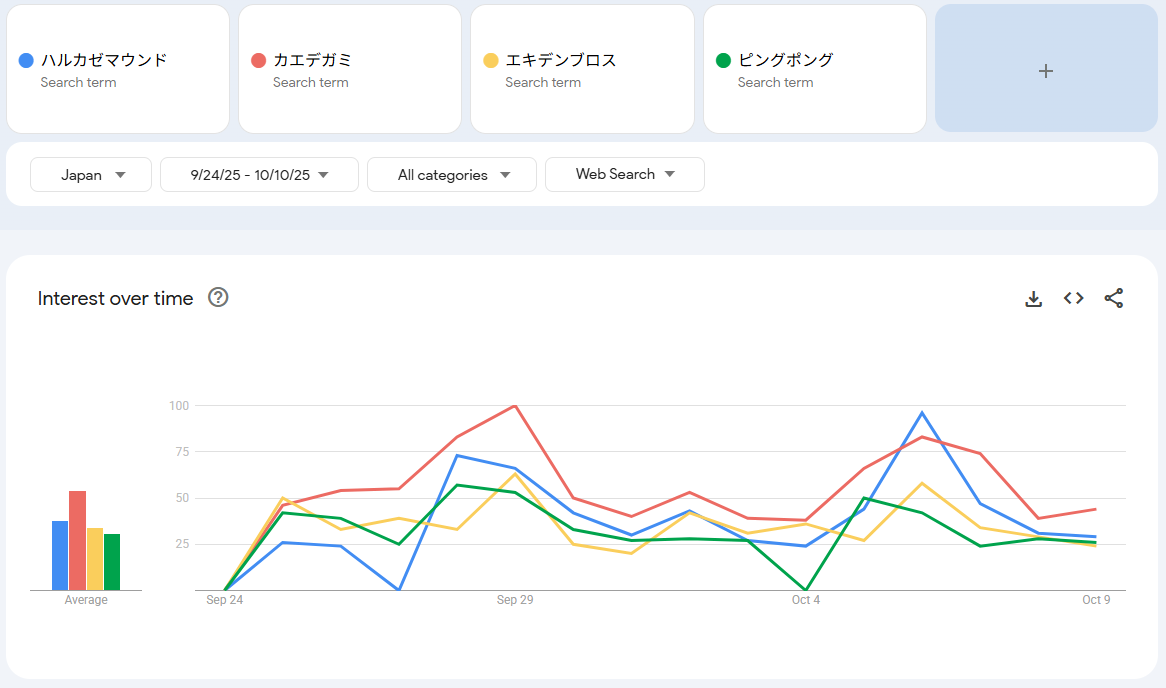
Task: Click the blue line peak near Oct 6
Action: [x=922, y=413]
